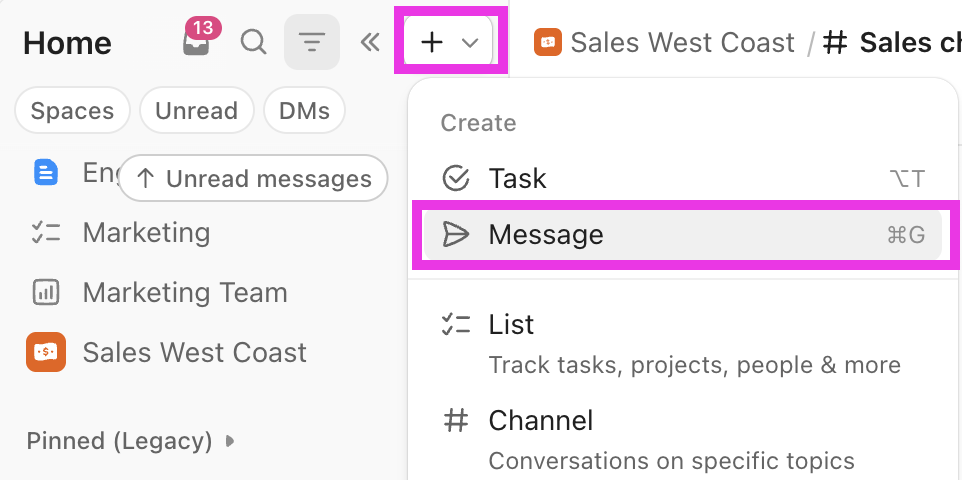Image resolution: width=962 pixels, height=480 pixels.
Task: Open Sales West Coast space icon in sidebar
Action: [45, 352]
